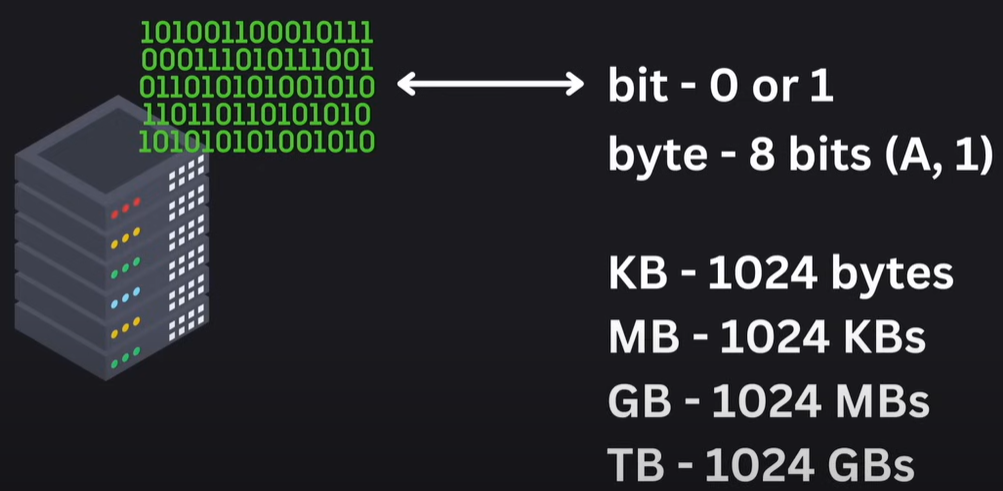
Task: Click the fourth binary row 110110110101010
Action: (x=257, y=114)
